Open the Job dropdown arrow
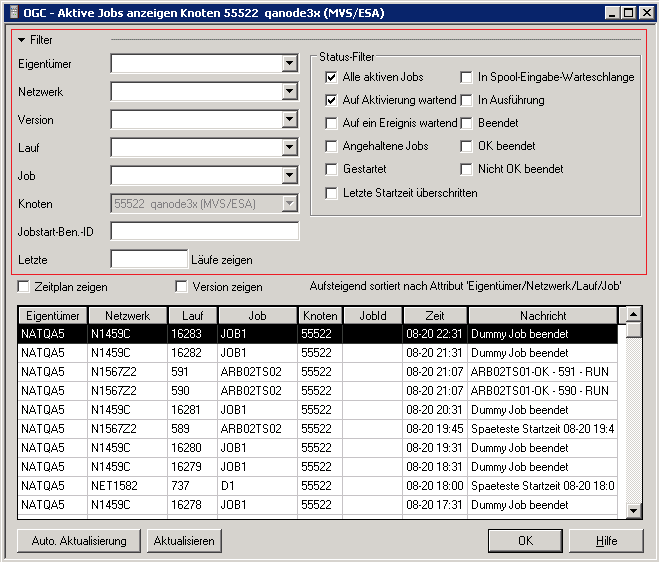This screenshot has height=562, width=659. 289,176
